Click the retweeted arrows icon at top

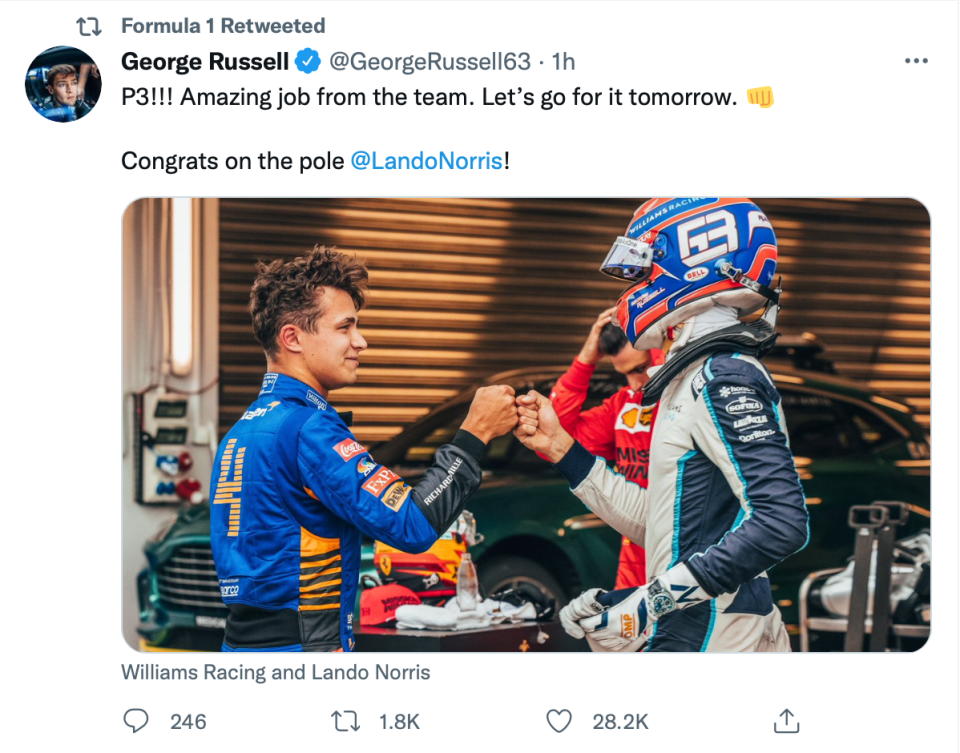[88, 26]
